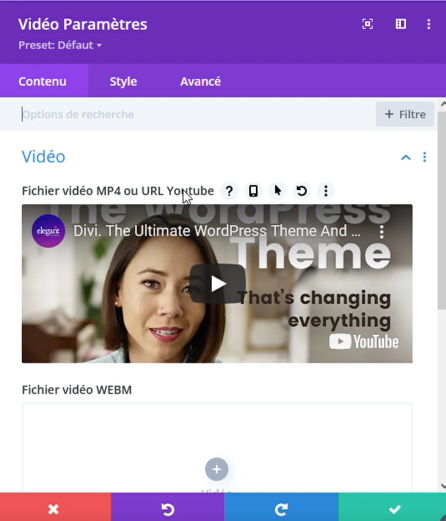This screenshot has height=521, width=446.
Task: Collapse the Vidéo section chevron
Action: point(406,157)
